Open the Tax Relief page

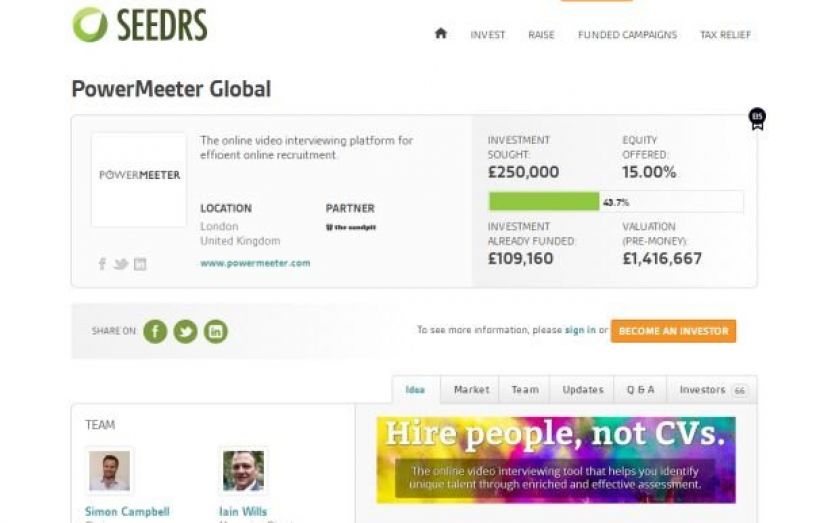pyautogui.click(x=725, y=35)
